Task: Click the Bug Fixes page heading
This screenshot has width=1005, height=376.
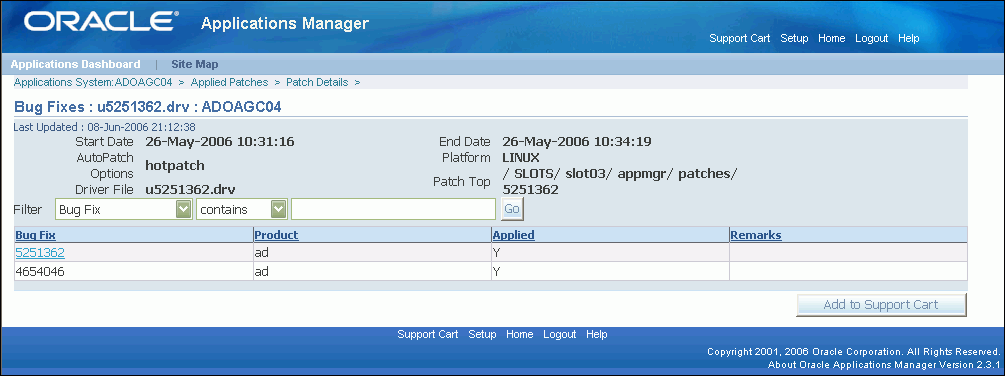Action: click(x=147, y=107)
